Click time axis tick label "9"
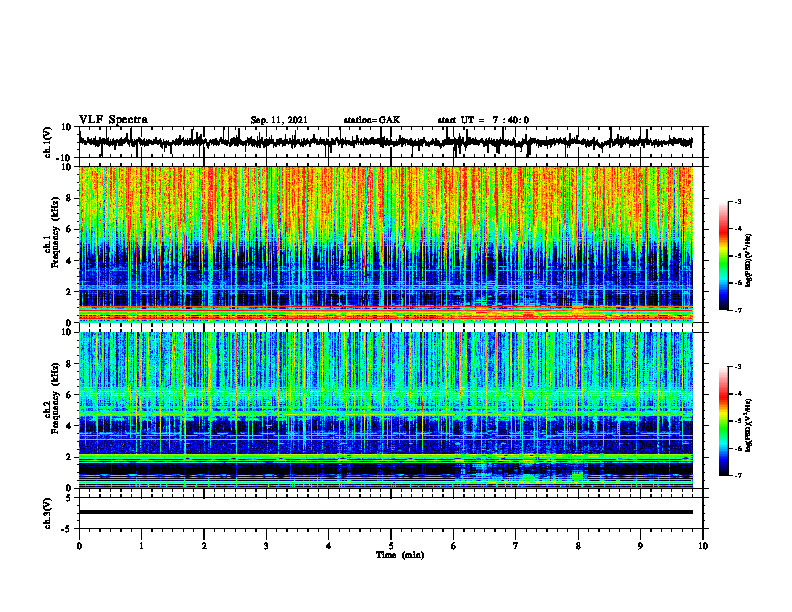 point(640,546)
